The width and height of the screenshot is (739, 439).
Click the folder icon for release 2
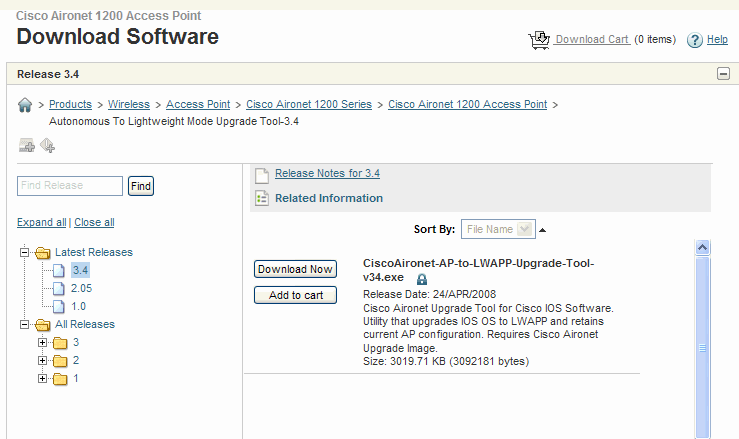click(x=60, y=361)
